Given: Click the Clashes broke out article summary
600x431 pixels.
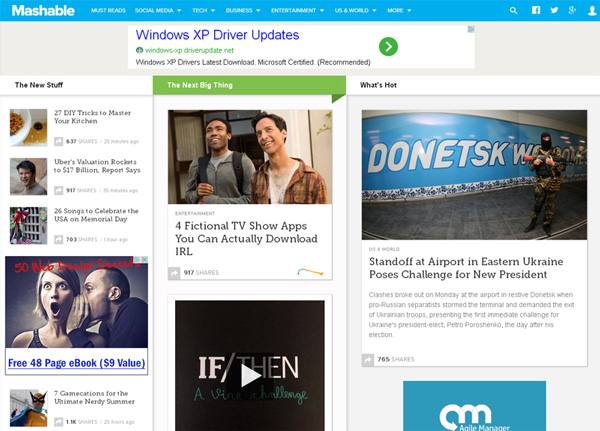Looking at the screenshot, I should coord(471,315).
